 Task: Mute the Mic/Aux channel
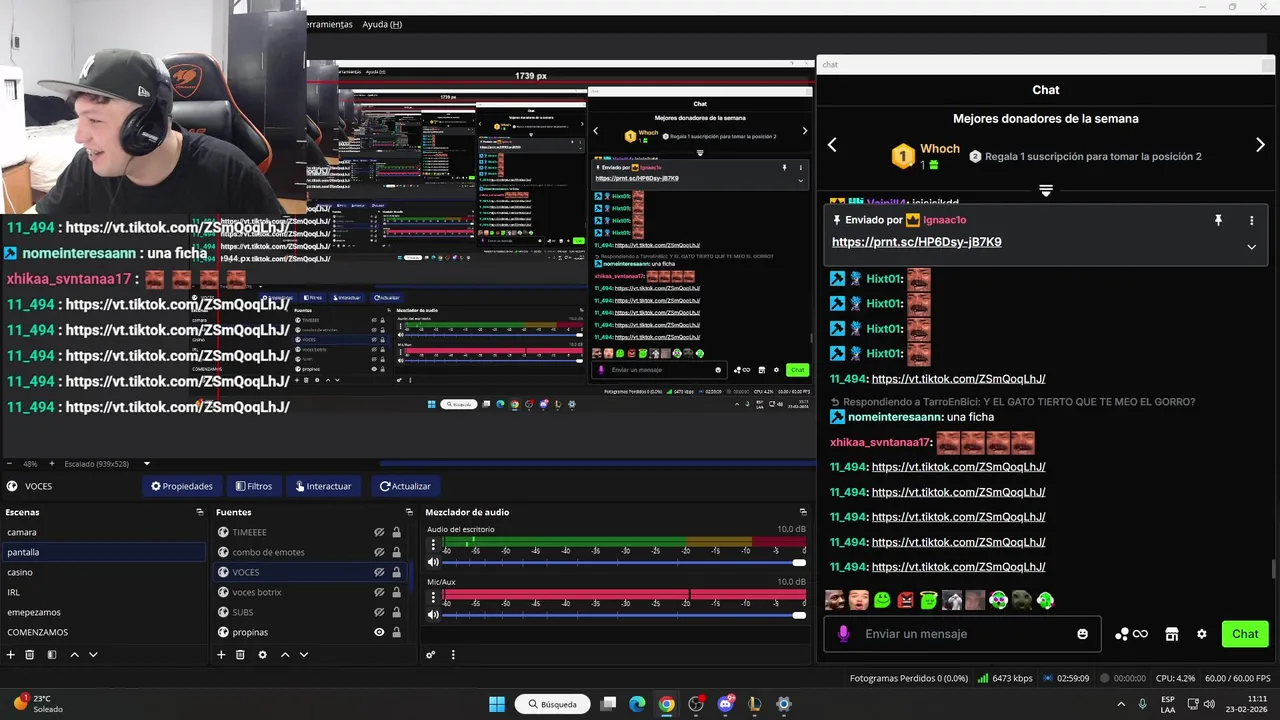tap(433, 615)
